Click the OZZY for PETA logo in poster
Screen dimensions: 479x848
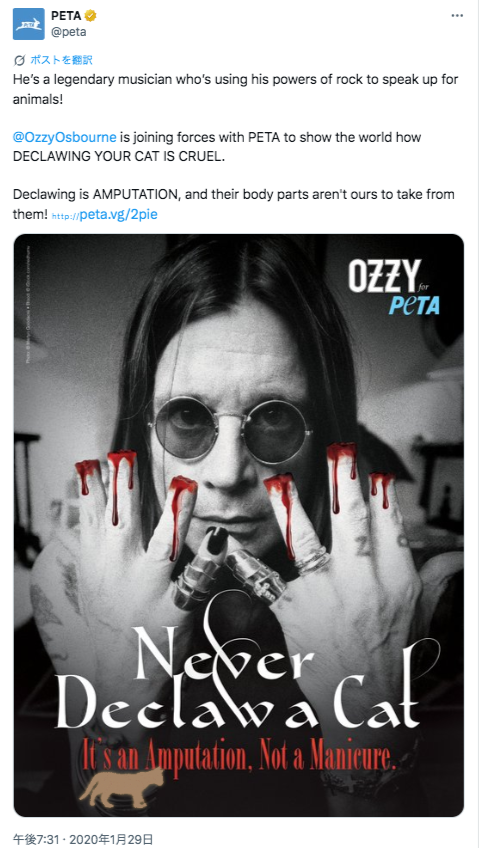coord(394,287)
